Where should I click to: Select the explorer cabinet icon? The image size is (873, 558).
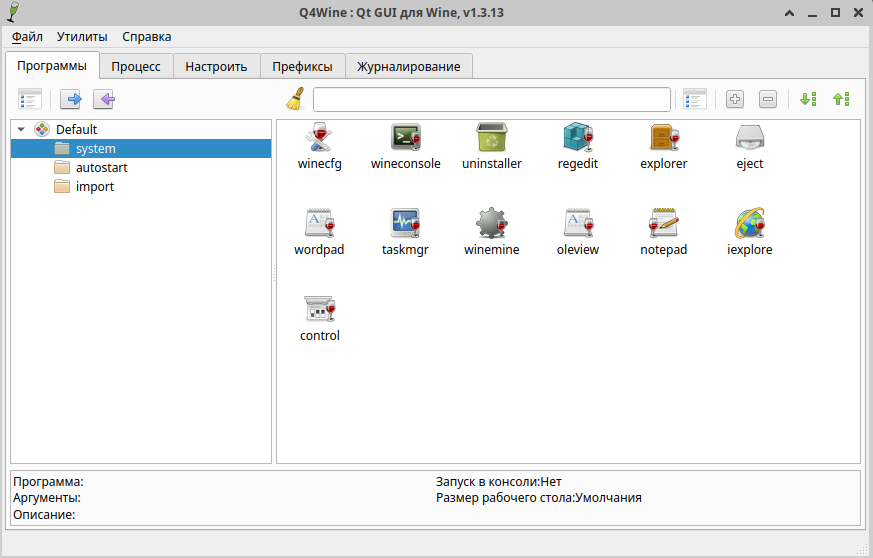click(664, 138)
